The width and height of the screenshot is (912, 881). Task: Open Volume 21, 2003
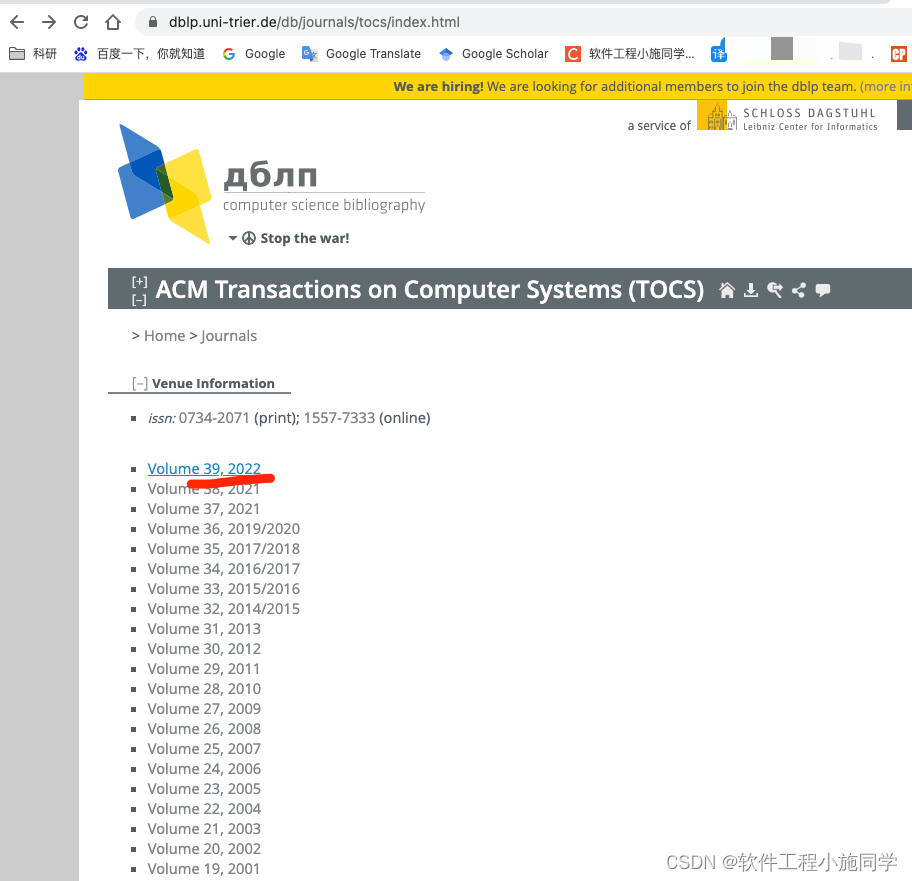pos(204,829)
